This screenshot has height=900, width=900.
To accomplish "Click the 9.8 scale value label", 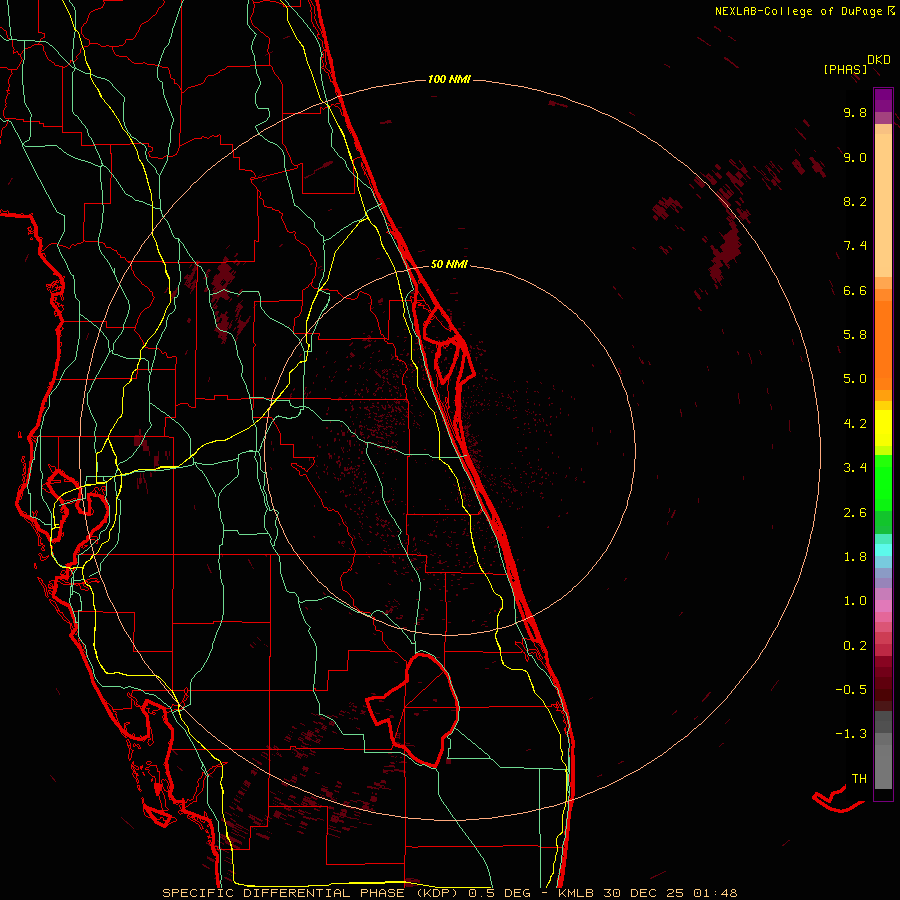I will click(854, 113).
